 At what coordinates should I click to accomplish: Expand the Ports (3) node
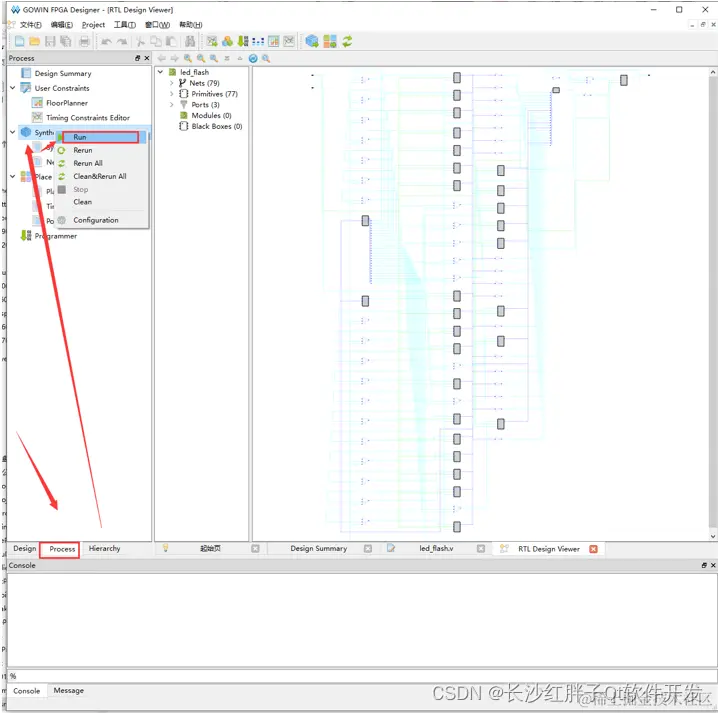172,104
